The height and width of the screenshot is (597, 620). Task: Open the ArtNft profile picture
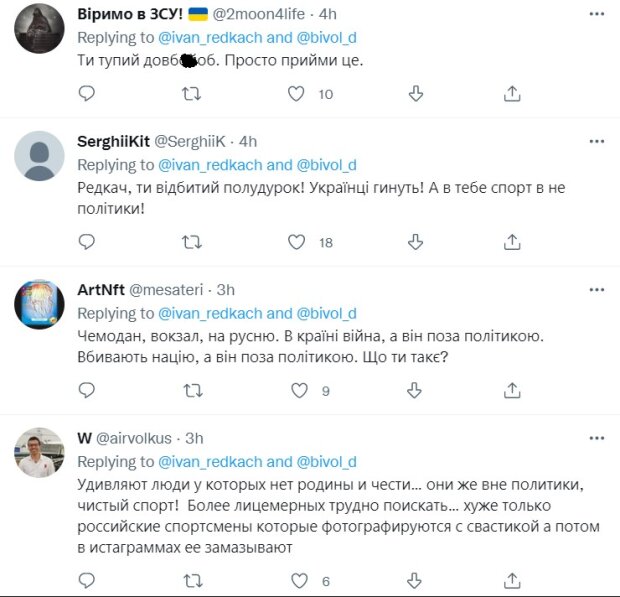point(40,304)
